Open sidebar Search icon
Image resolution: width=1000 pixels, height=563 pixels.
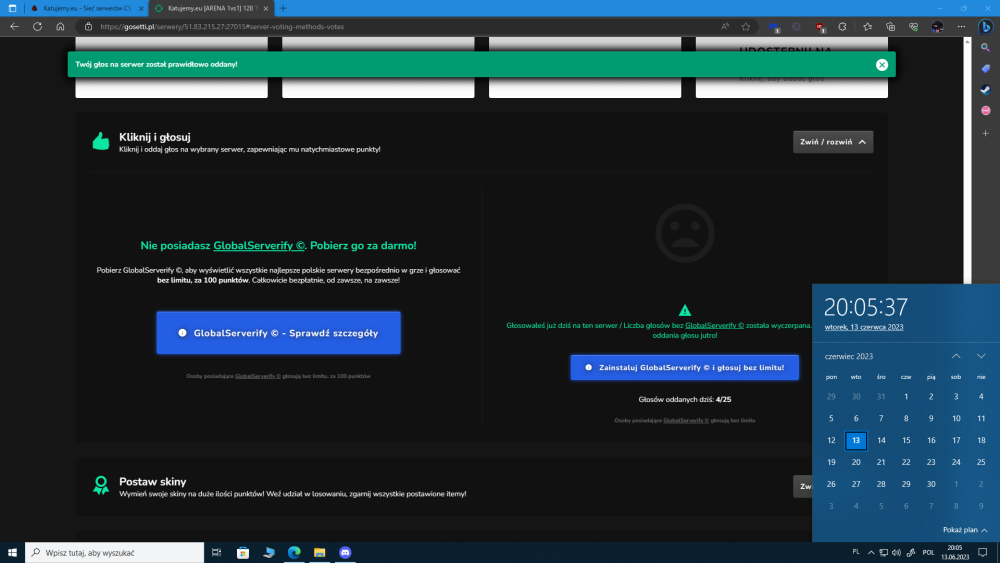click(985, 48)
